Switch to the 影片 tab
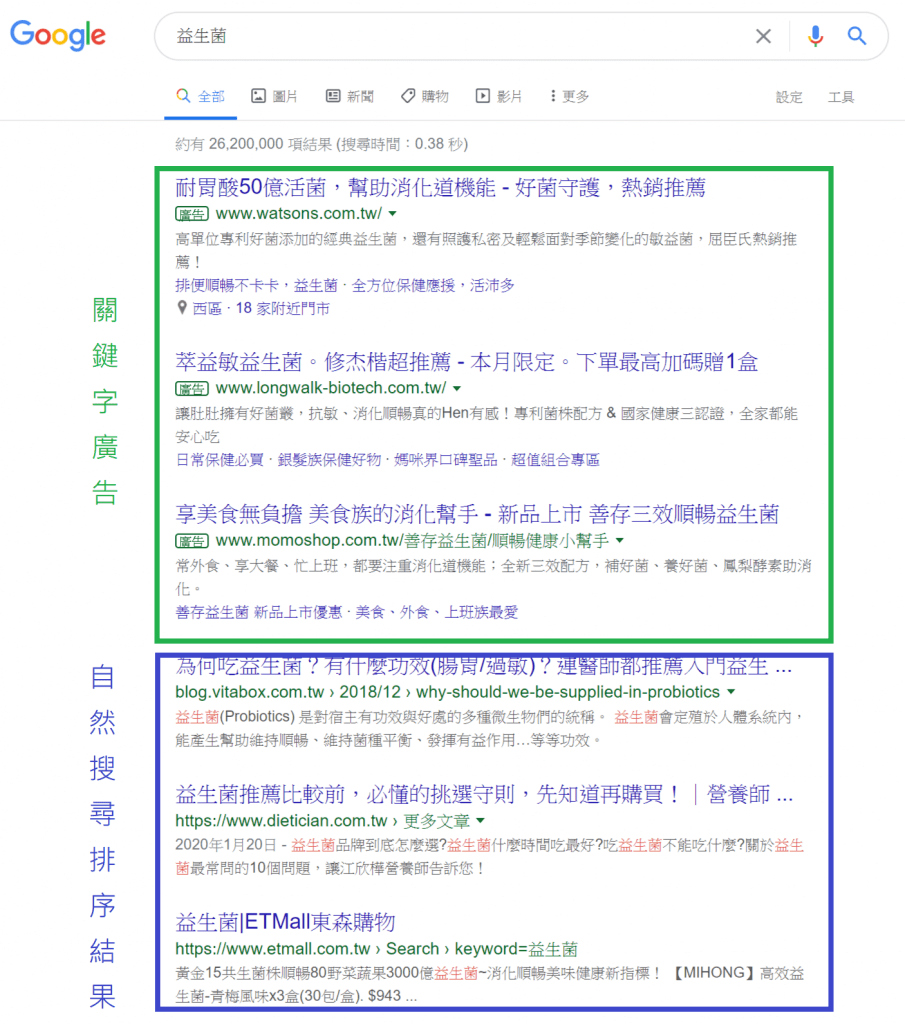 pos(499,97)
